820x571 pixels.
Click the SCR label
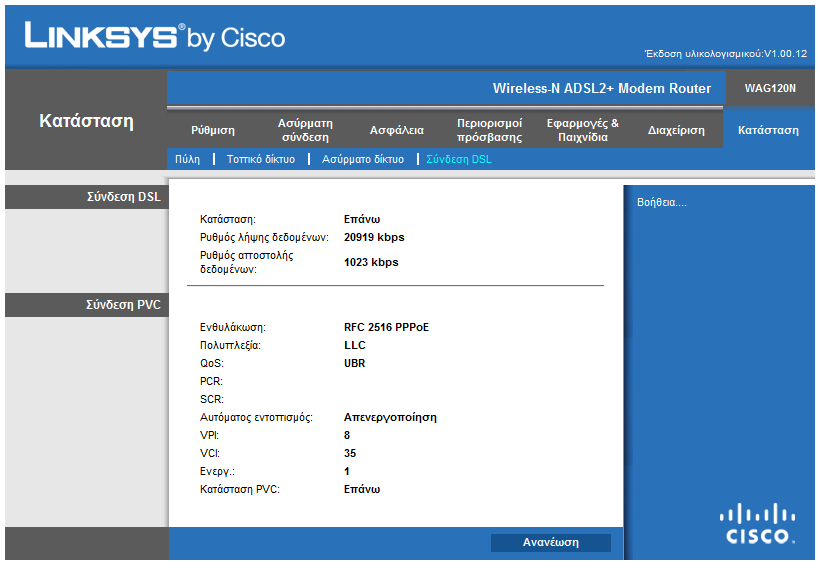pos(212,399)
